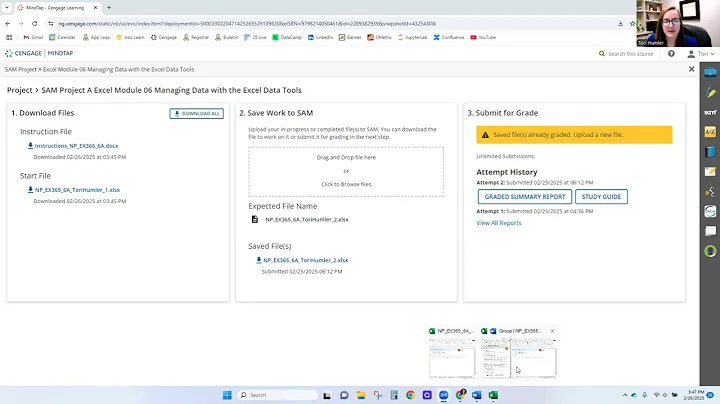
Task: Open Excel from the taskbar
Action: 493,395
